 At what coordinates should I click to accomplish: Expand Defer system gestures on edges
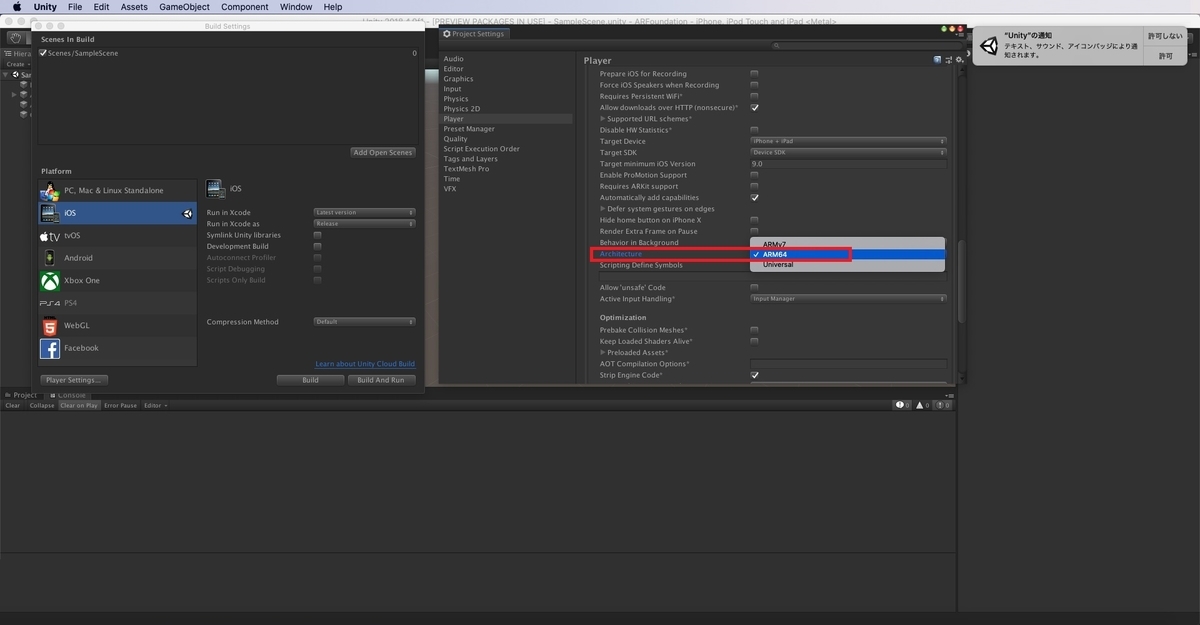click(602, 209)
